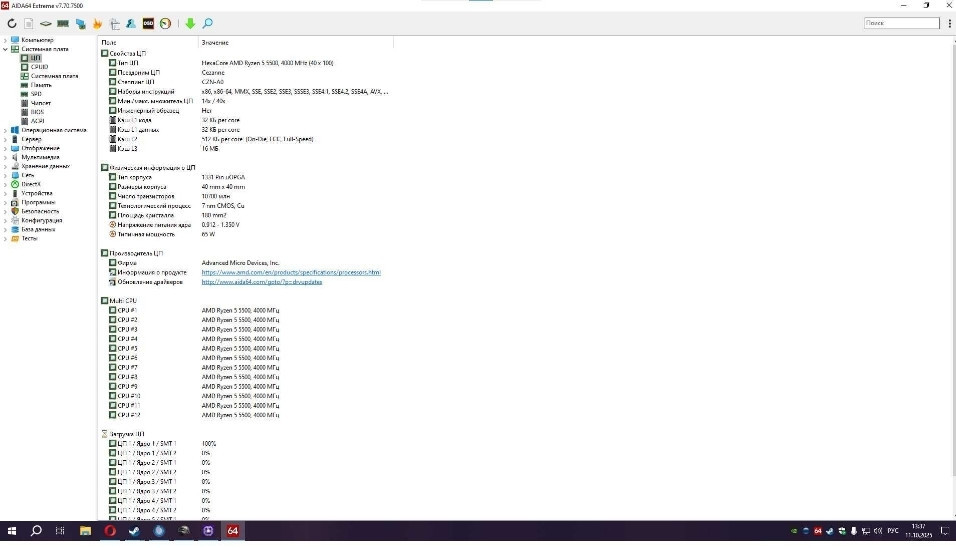Click the Multi CPU group header
956x548 pixels.
(119, 301)
